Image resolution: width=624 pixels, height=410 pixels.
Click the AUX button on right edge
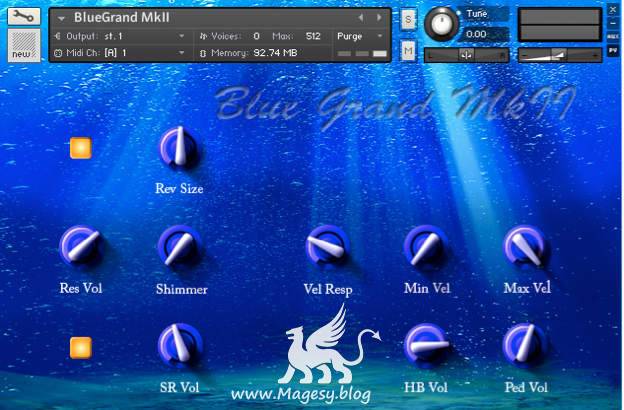click(613, 37)
